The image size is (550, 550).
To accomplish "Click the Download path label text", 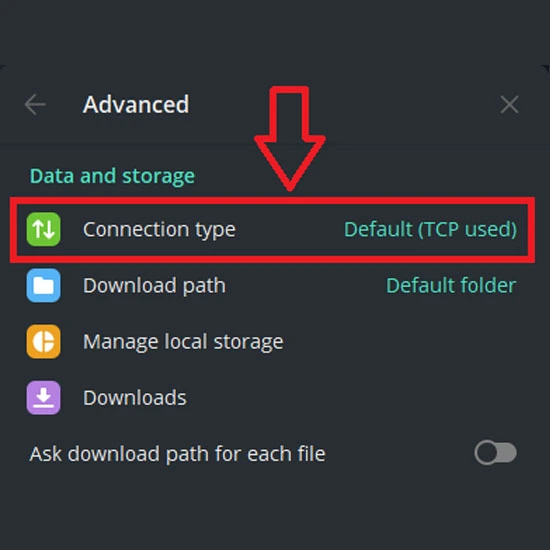I will pyautogui.click(x=154, y=286).
